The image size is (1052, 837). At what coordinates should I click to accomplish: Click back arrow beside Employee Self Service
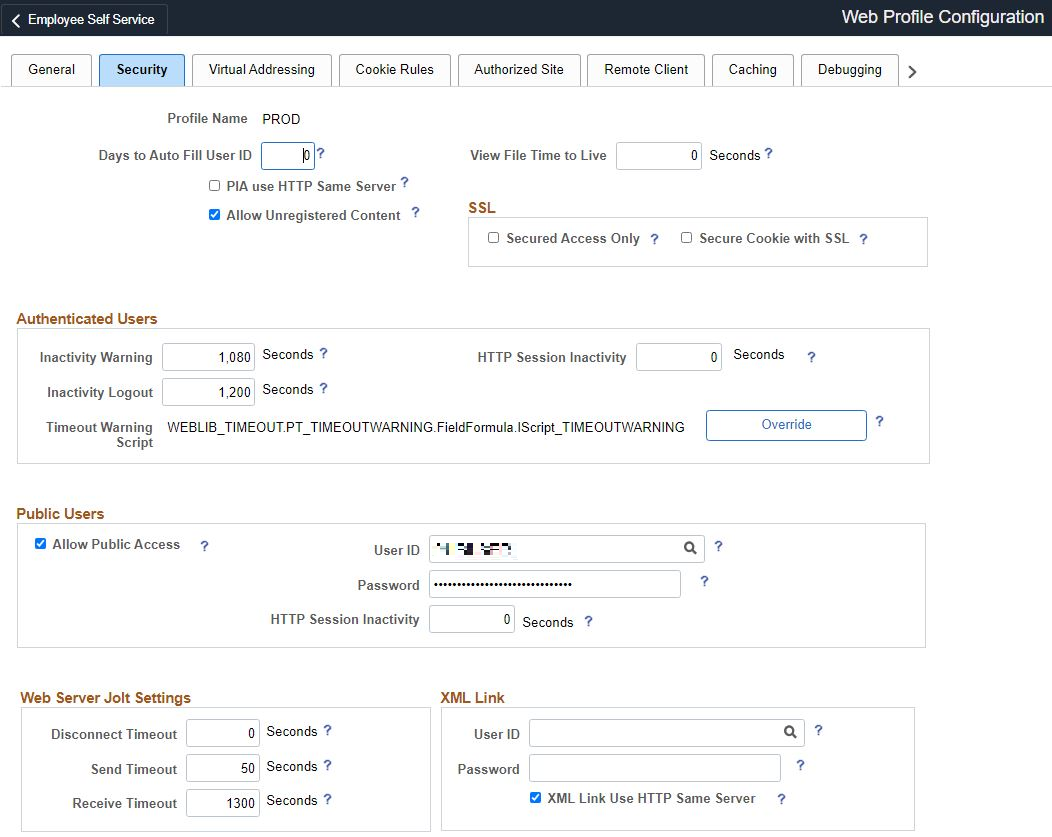click(x=16, y=20)
